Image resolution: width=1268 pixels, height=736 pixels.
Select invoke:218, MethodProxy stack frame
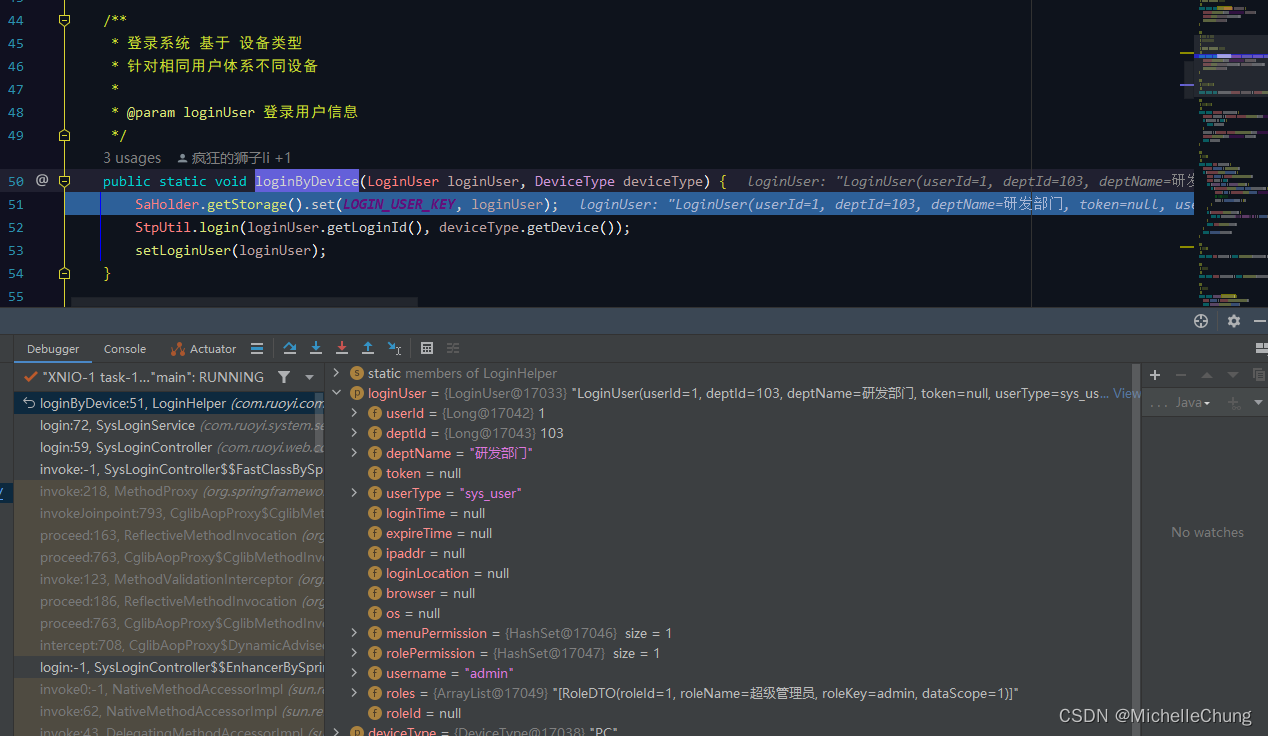tap(169, 491)
